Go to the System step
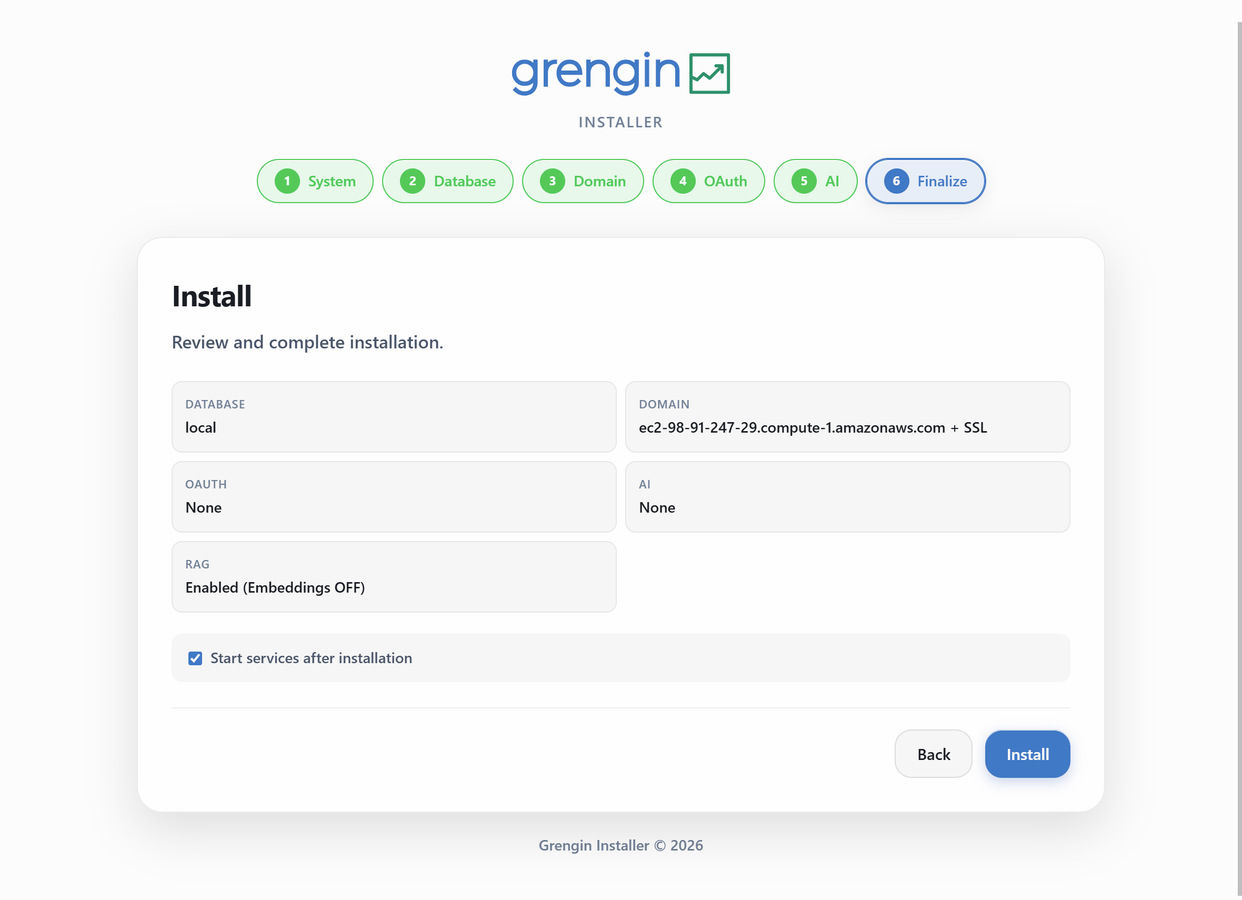The image size is (1242, 900). 315,181
